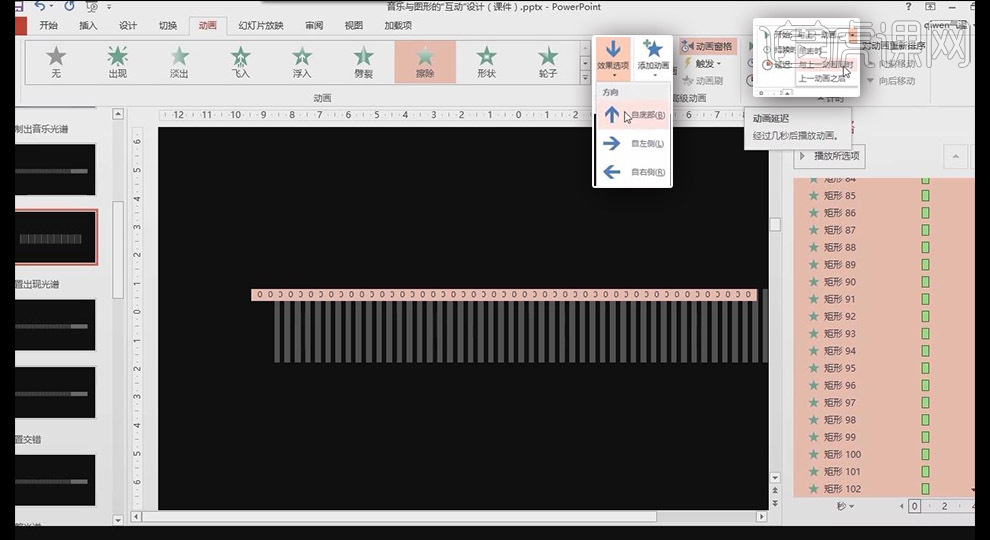Expand the 触发 (Trigger) dropdown
The width and height of the screenshot is (990, 540).
pyautogui.click(x=707, y=64)
